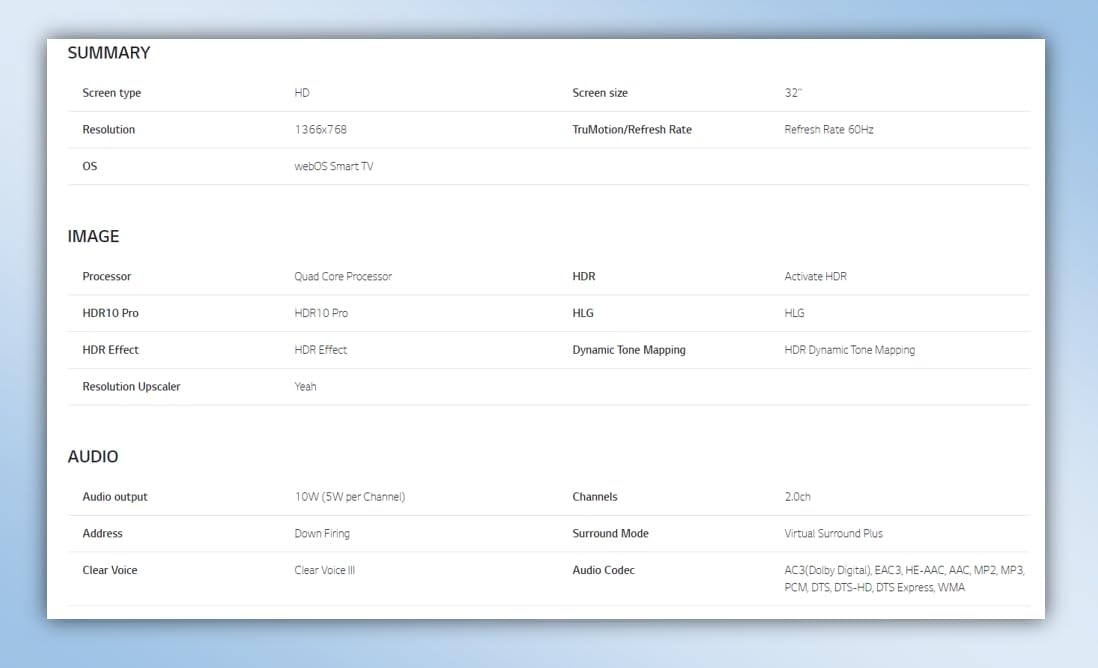Click the webOS Smart TV value
Image resolution: width=1098 pixels, height=668 pixels.
333,167
